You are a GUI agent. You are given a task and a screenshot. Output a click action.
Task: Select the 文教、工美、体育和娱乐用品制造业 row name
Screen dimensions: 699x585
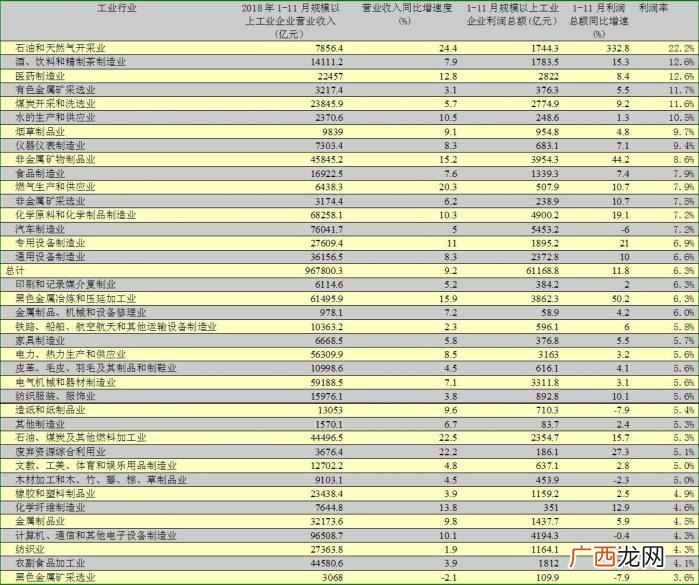pyautogui.click(x=96, y=466)
